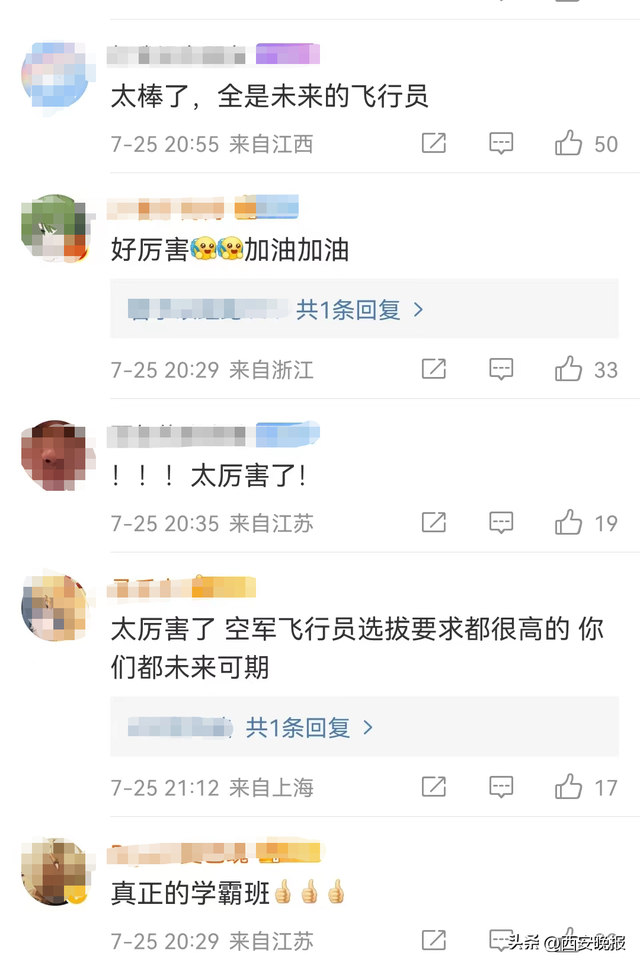This screenshot has width=640, height=965.
Task: Open username above 真正的学霸班 comment
Action: tap(177, 853)
